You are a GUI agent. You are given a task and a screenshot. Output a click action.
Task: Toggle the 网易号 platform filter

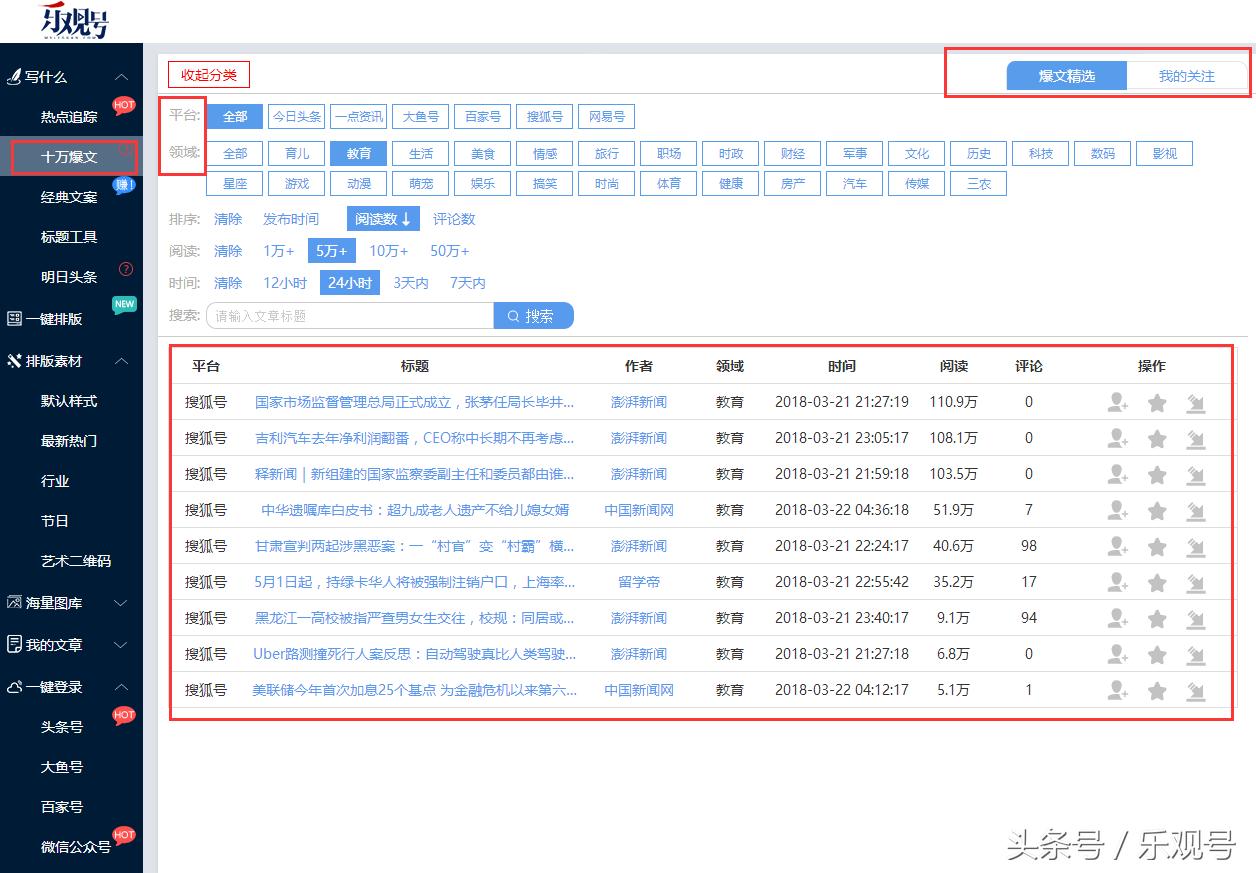607,117
